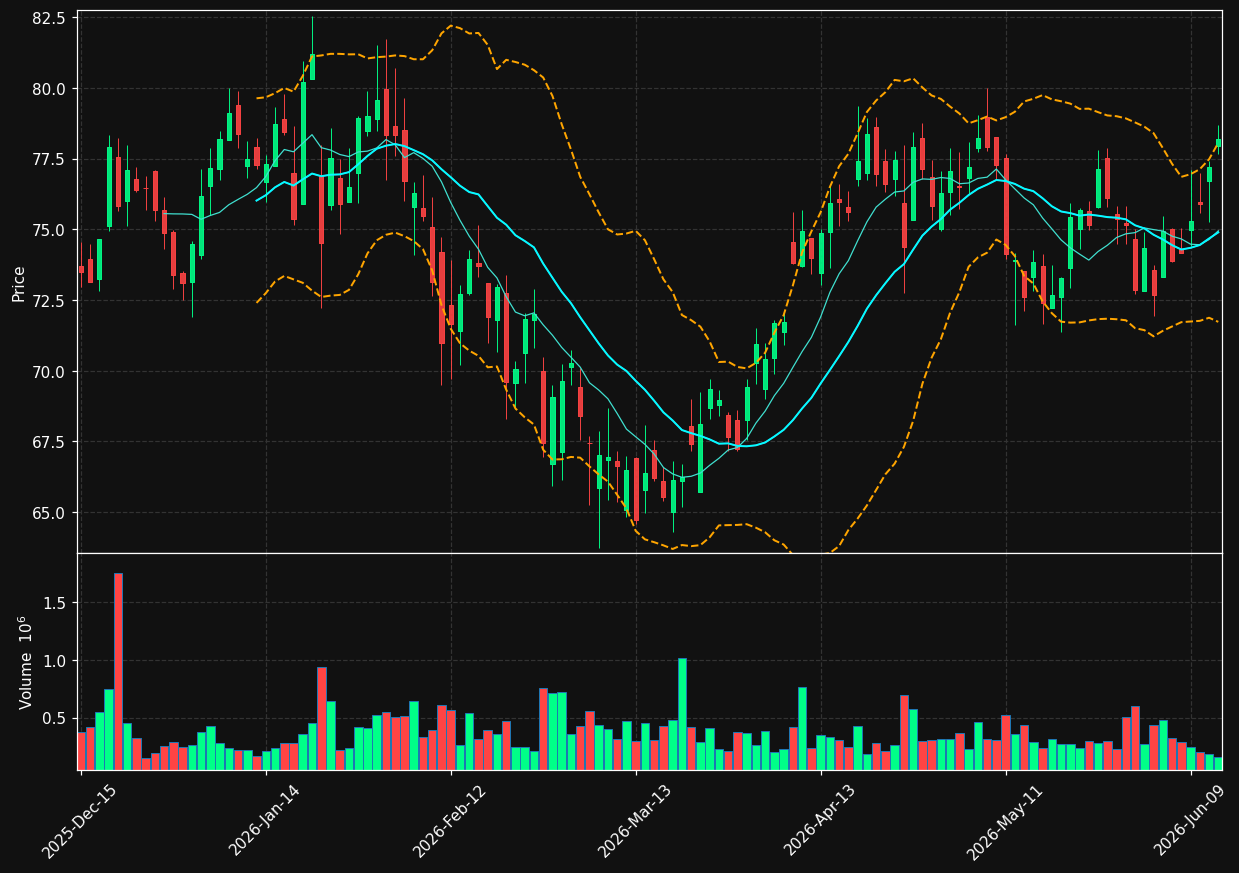This screenshot has height=873, width=1239.
Task: Click the 70.0 price axis value
Action: click(50, 372)
